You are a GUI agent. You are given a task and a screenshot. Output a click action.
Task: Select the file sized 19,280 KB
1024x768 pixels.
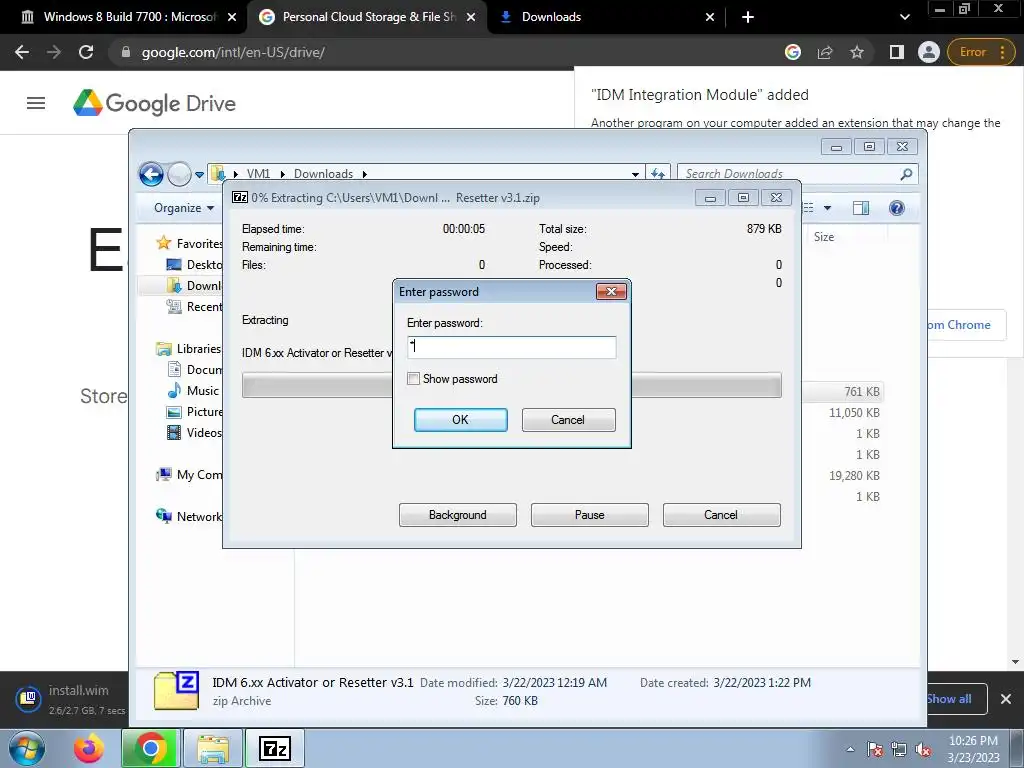click(x=854, y=475)
